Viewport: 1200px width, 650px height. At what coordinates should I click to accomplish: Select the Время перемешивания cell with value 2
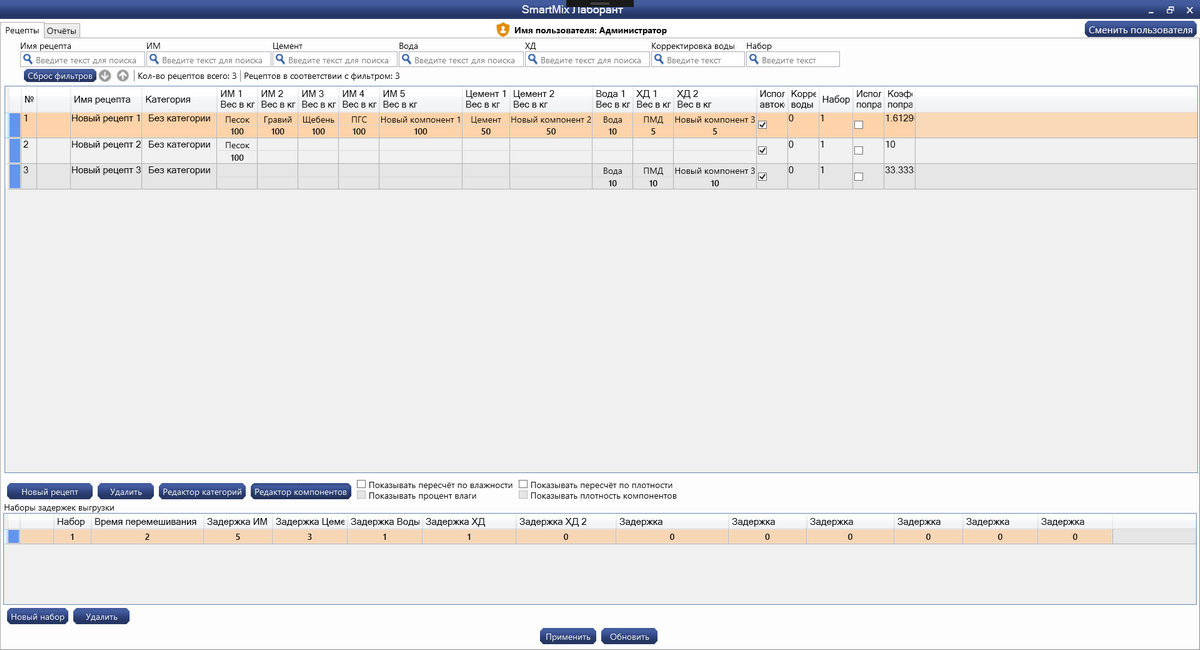147,537
